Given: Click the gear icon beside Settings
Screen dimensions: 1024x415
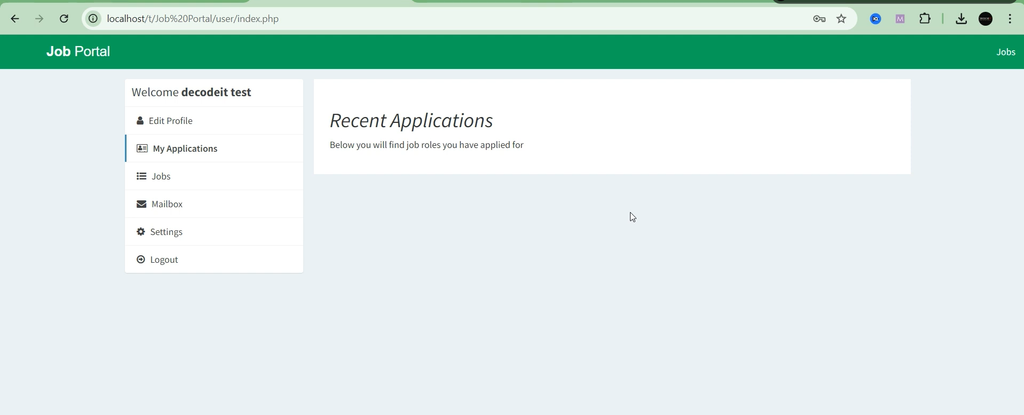Looking at the screenshot, I should pyautogui.click(x=140, y=232).
